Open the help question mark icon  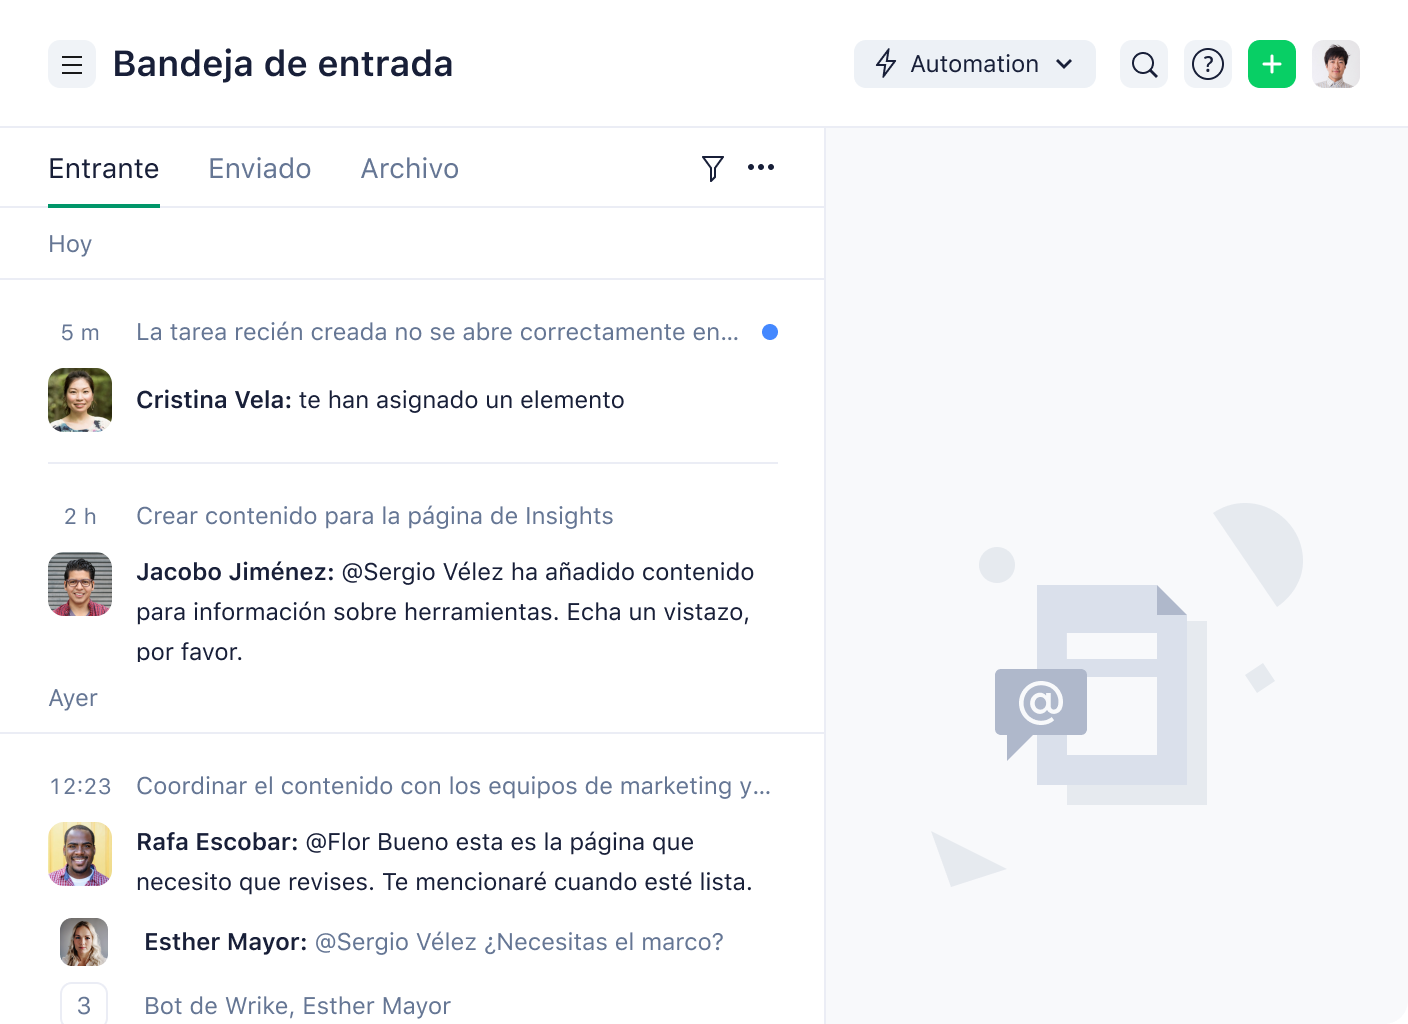point(1208,64)
